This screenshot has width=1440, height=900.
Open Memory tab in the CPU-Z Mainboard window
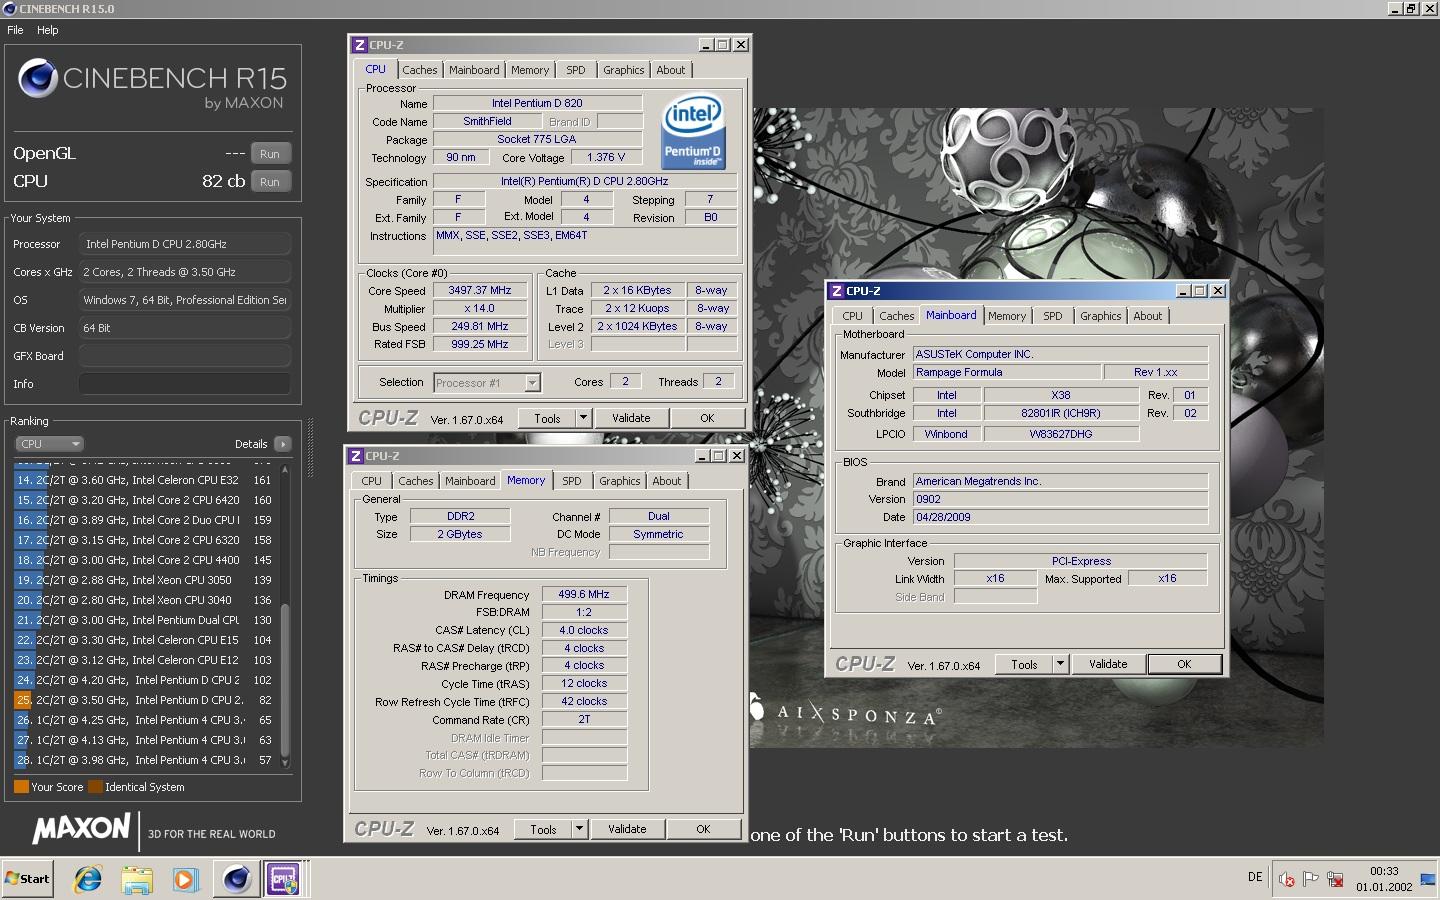coord(1007,316)
